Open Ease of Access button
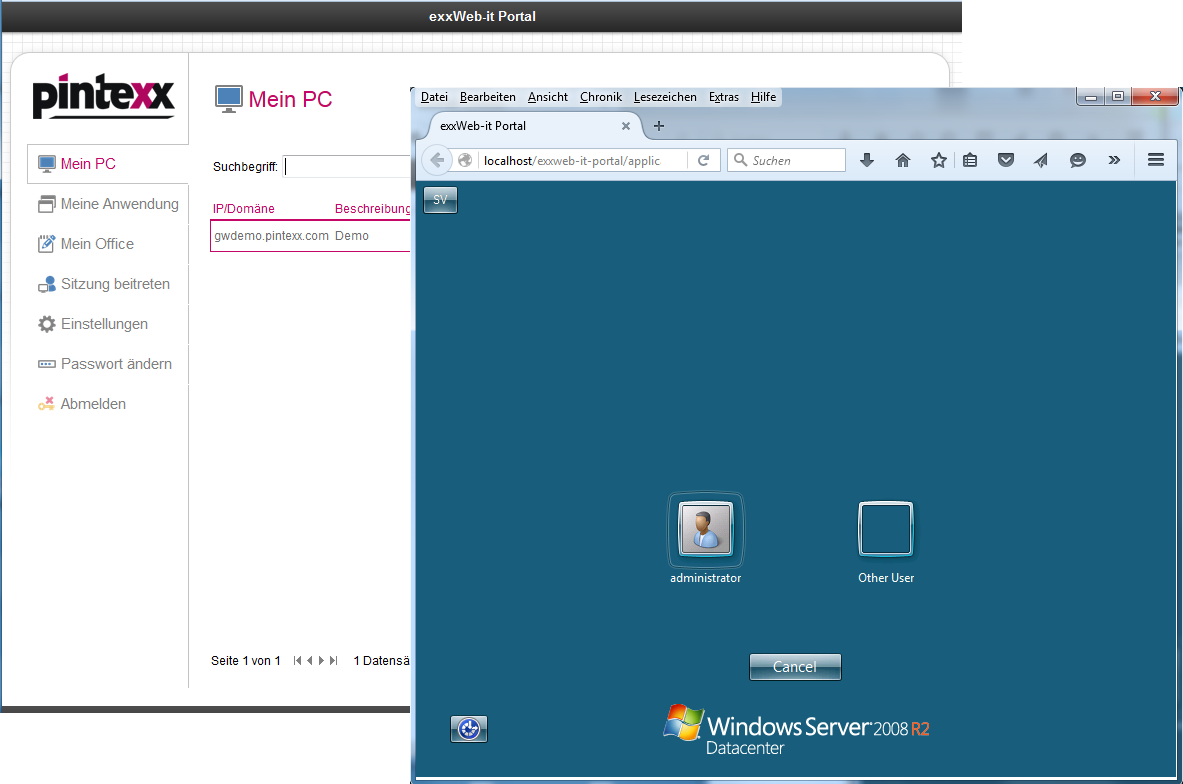1183x784 pixels. 469,729
